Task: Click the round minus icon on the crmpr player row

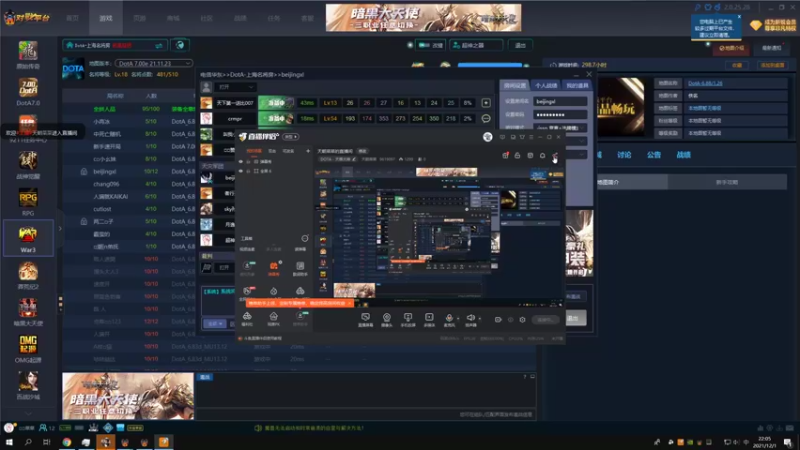Action: [x=486, y=118]
